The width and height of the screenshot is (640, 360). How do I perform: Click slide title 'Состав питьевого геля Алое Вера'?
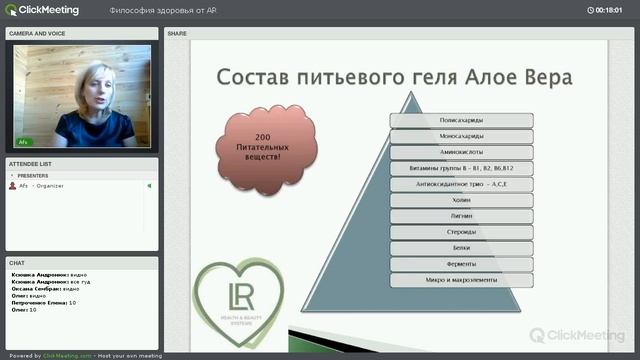click(x=394, y=77)
